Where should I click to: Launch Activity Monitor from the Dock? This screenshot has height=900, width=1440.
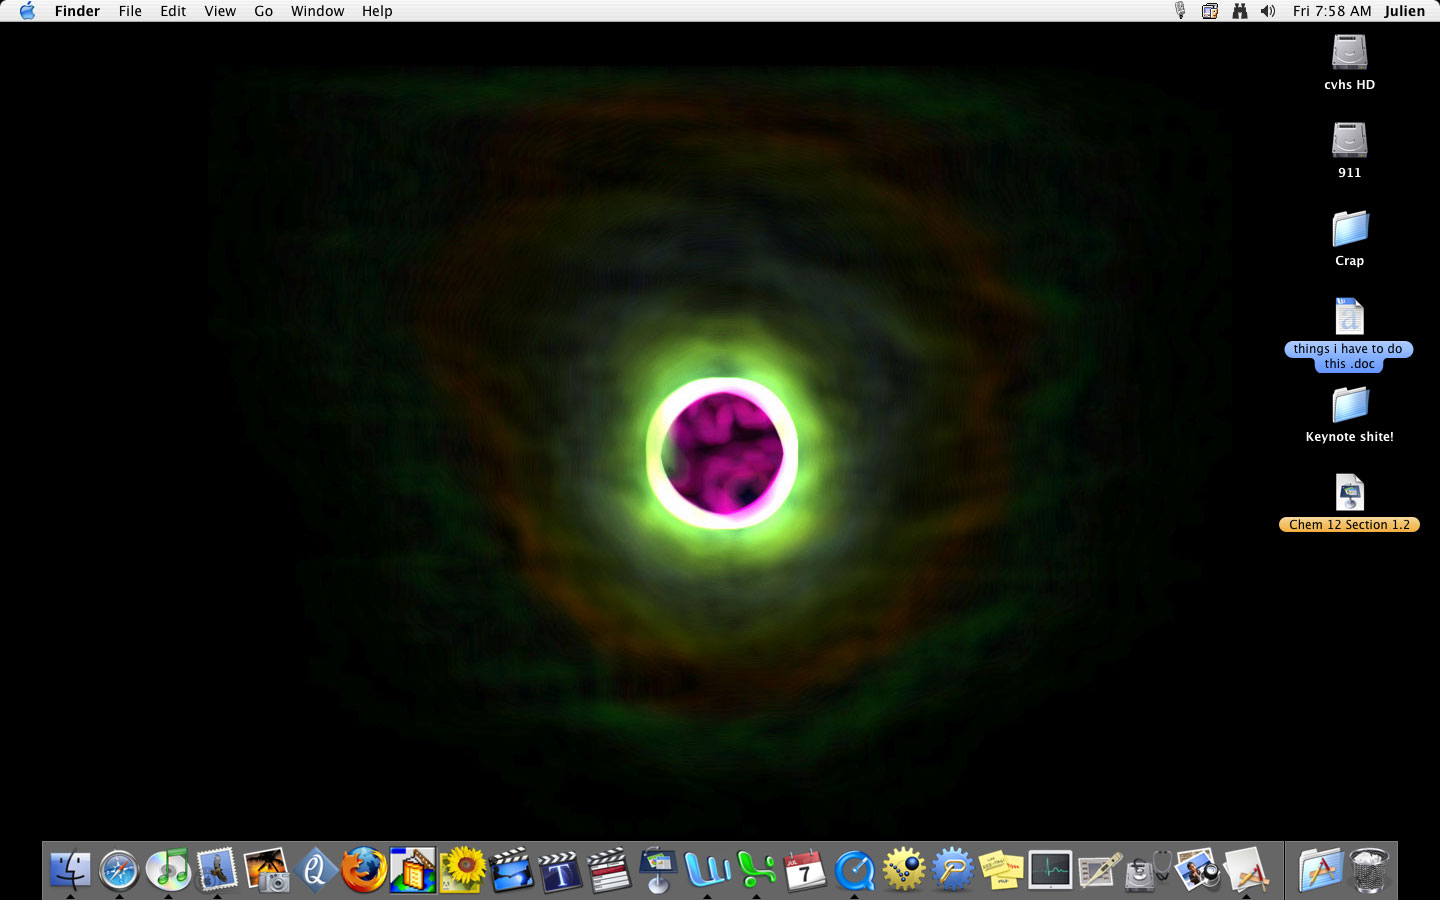click(x=1050, y=869)
